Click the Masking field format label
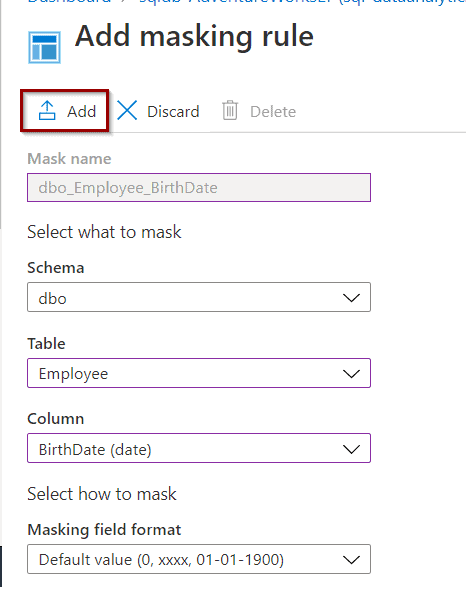Image resolution: width=466 pixels, height=592 pixels. click(x=104, y=530)
